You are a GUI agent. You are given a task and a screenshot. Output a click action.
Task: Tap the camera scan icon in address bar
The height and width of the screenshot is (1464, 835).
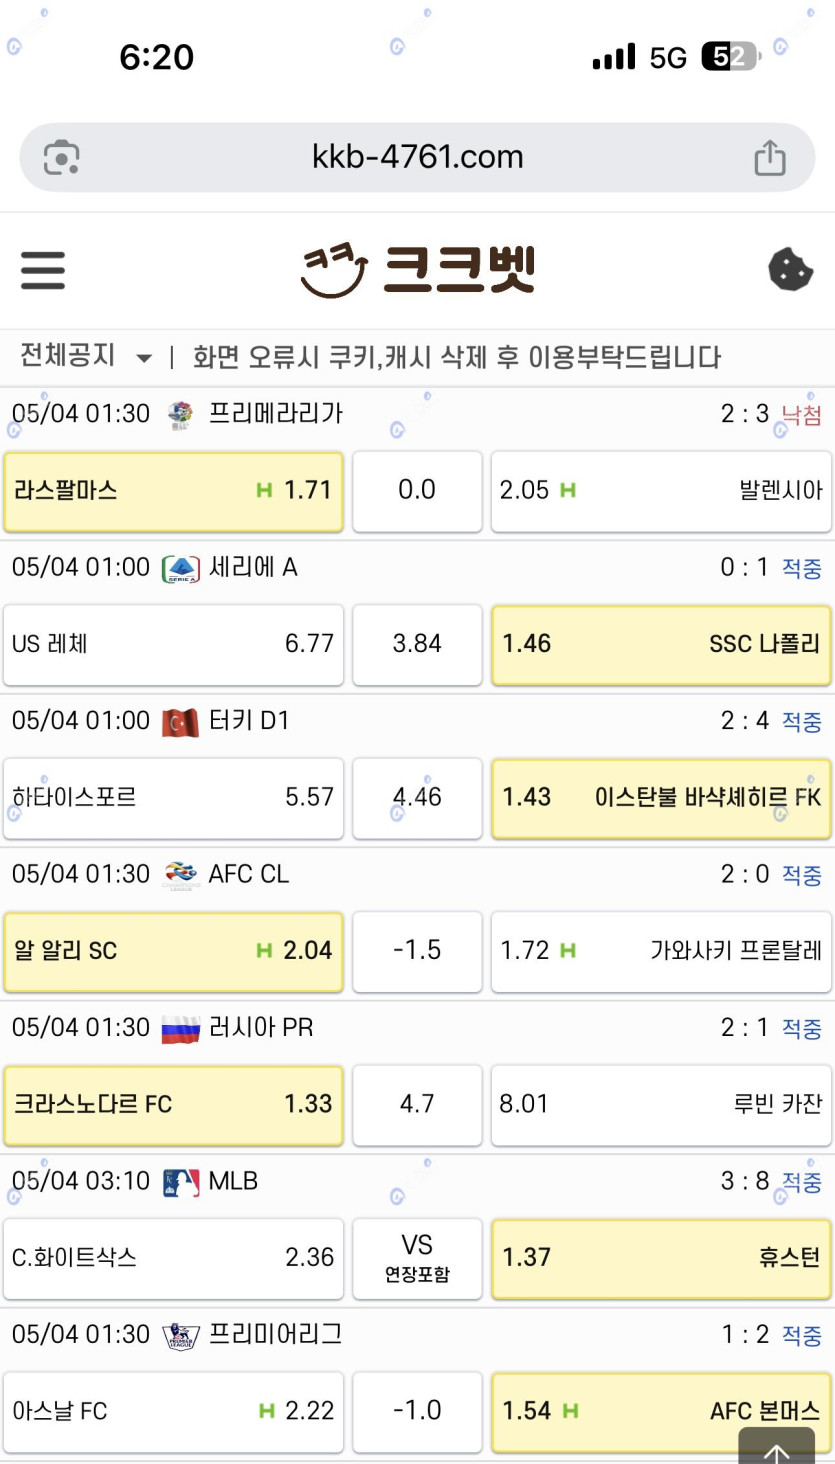(62, 158)
